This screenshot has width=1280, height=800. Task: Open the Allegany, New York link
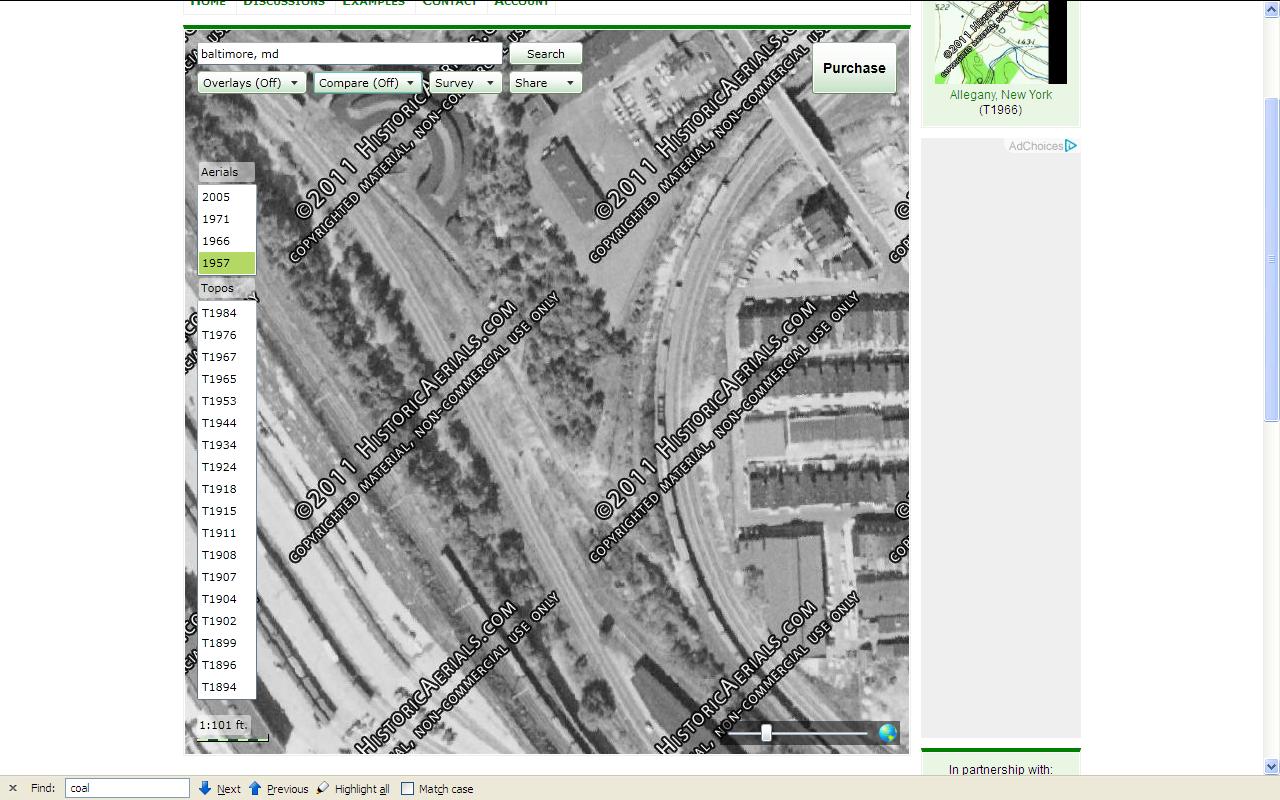[1000, 95]
